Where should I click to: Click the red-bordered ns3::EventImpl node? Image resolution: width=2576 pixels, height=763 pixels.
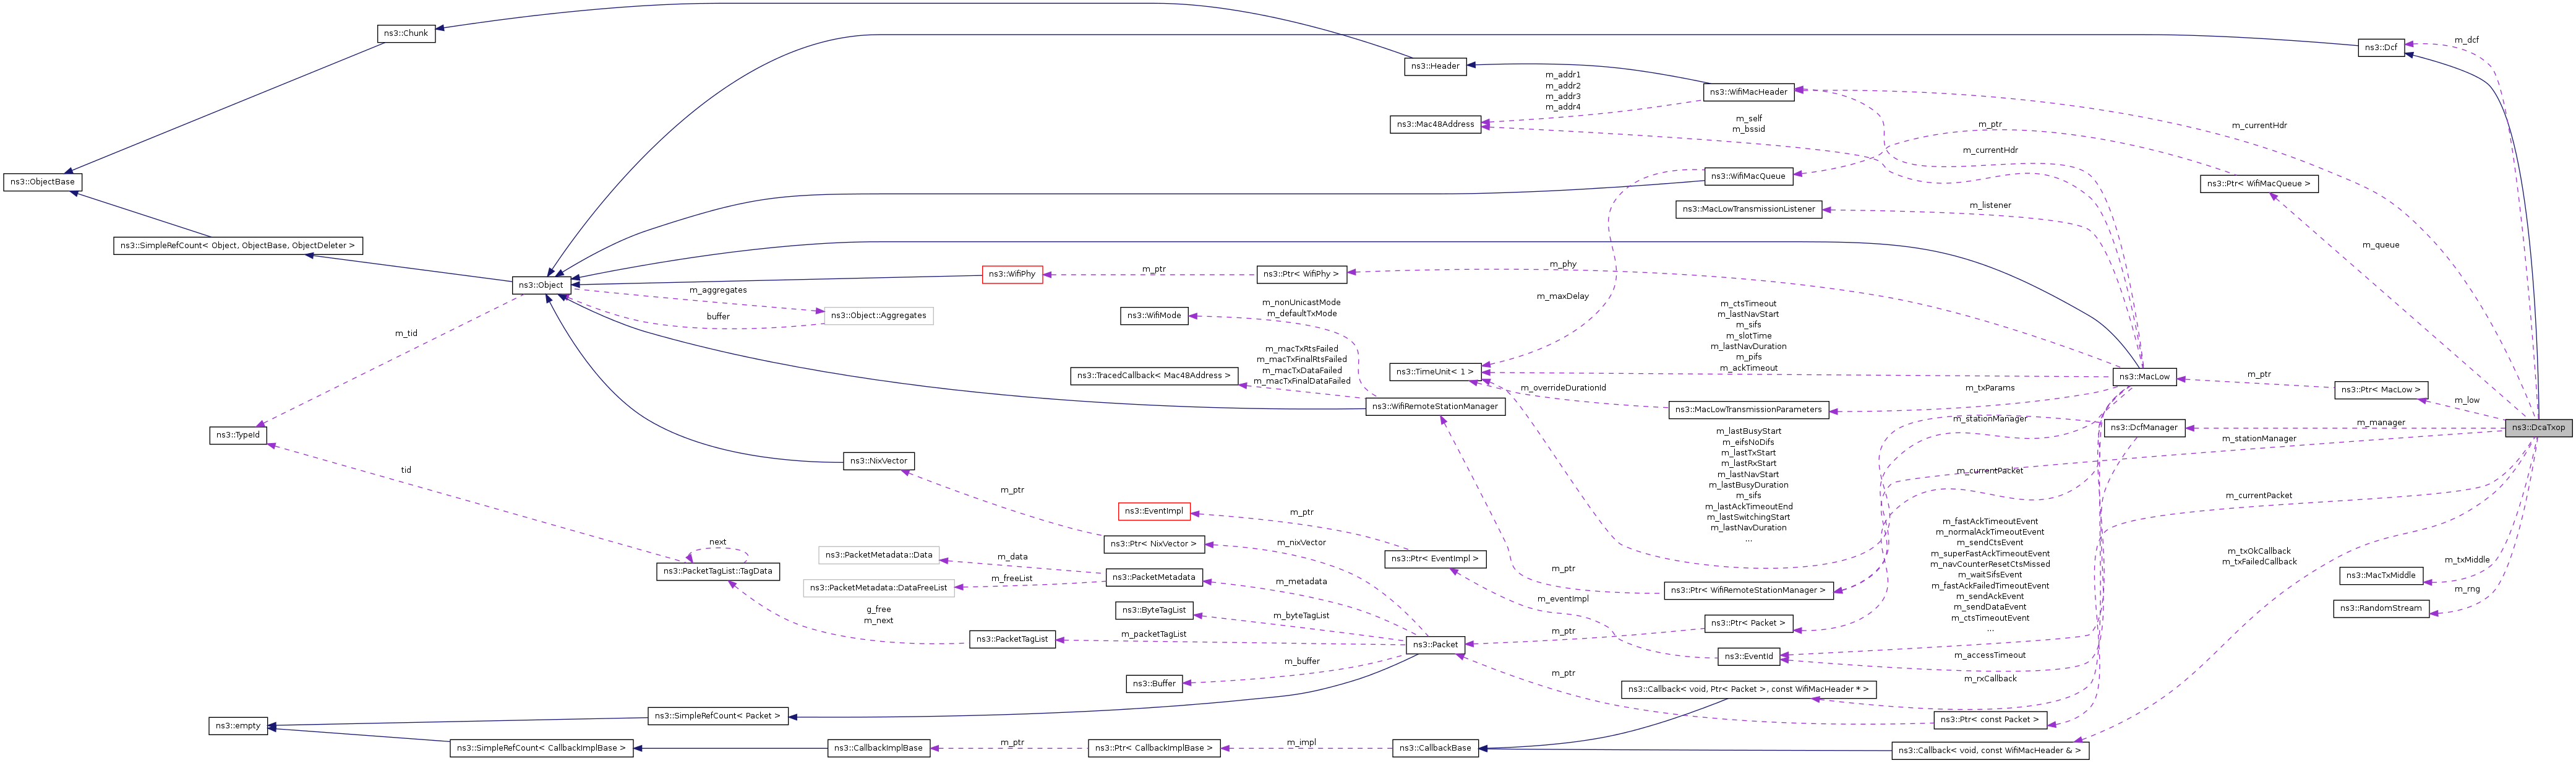pos(1154,512)
